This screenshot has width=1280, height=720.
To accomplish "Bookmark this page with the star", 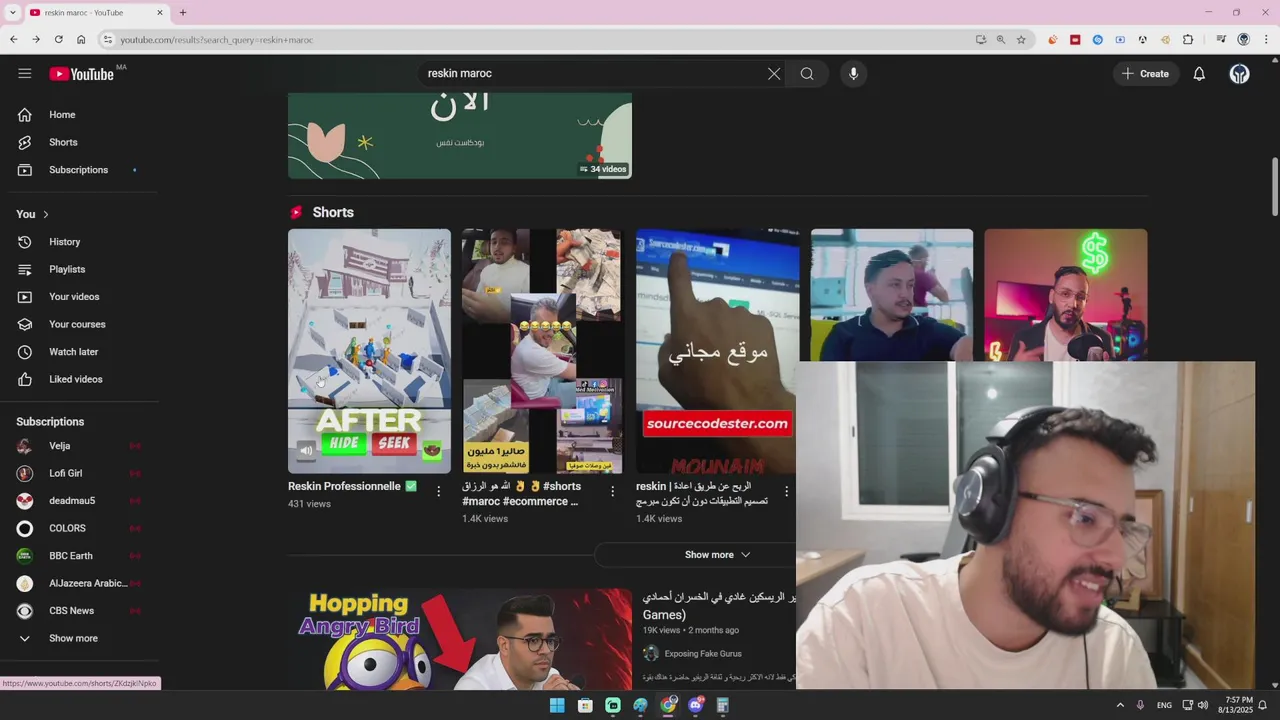I will pyautogui.click(x=1021, y=39).
